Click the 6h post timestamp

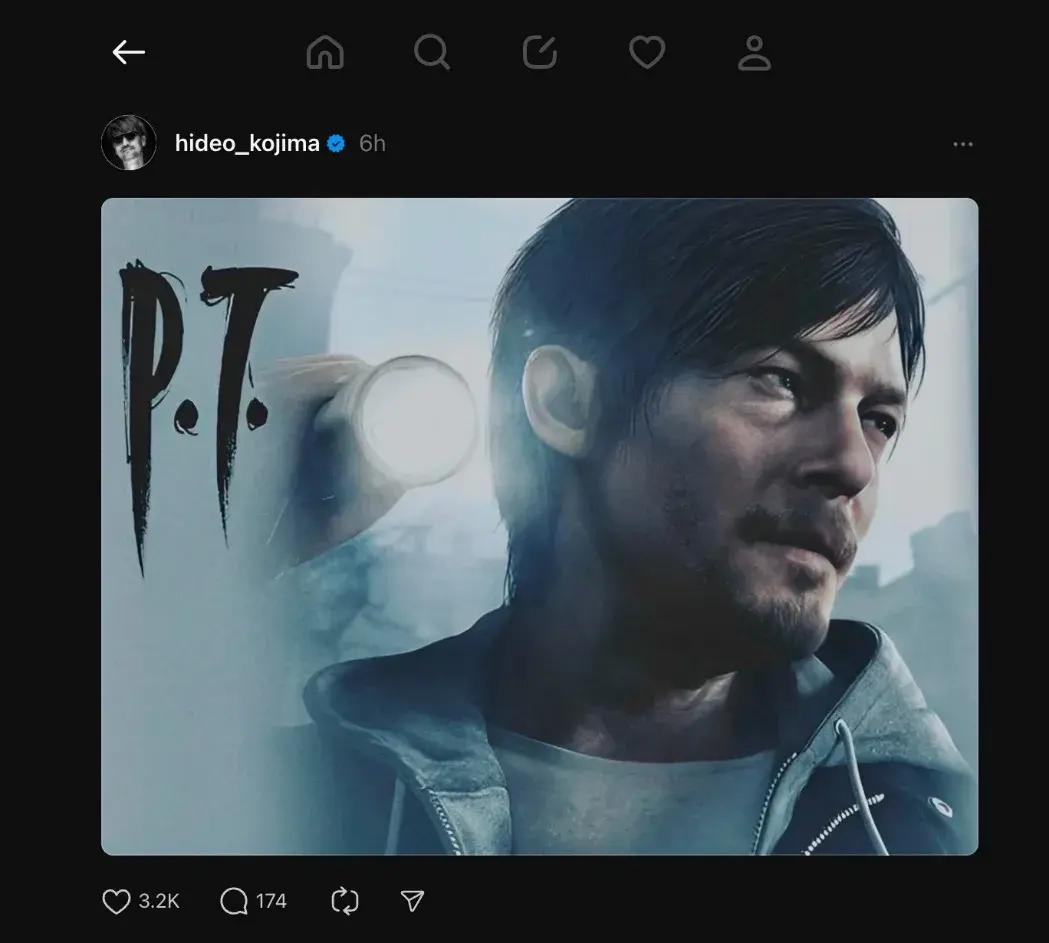[372, 143]
